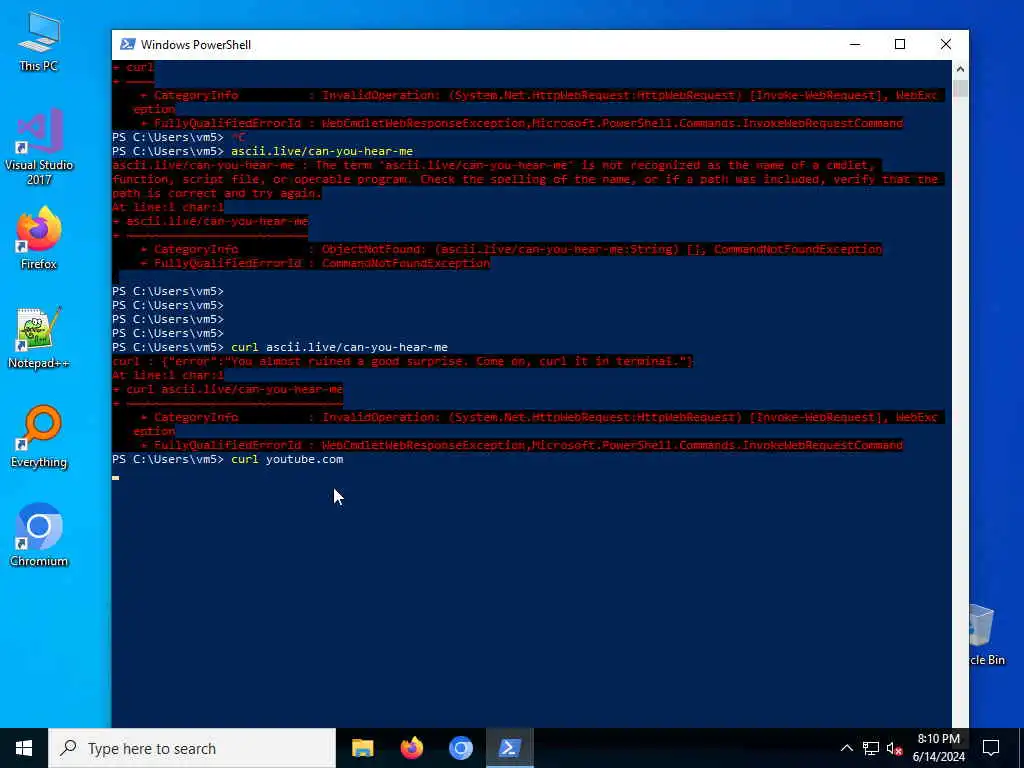1024x768 pixels.
Task: Click the PowerShell vertical scrollbar thumb
Action: (x=960, y=88)
